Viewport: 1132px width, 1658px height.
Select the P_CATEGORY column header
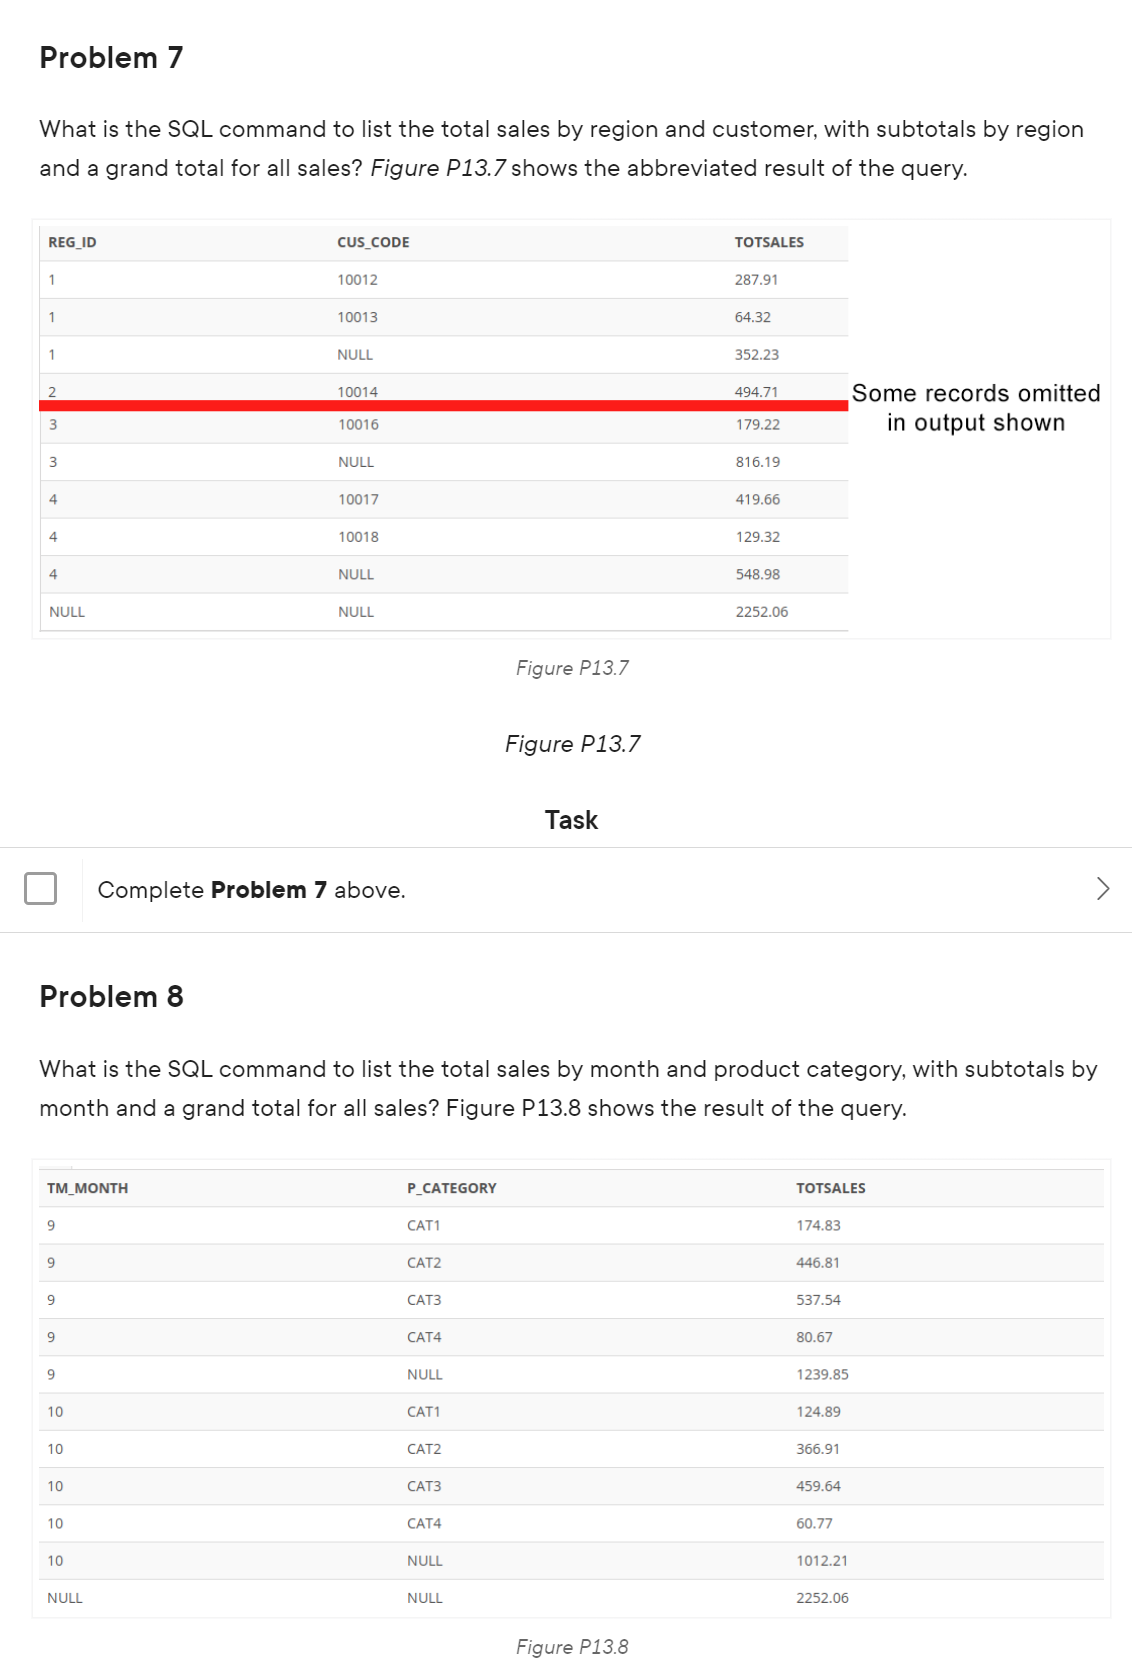451,1188
